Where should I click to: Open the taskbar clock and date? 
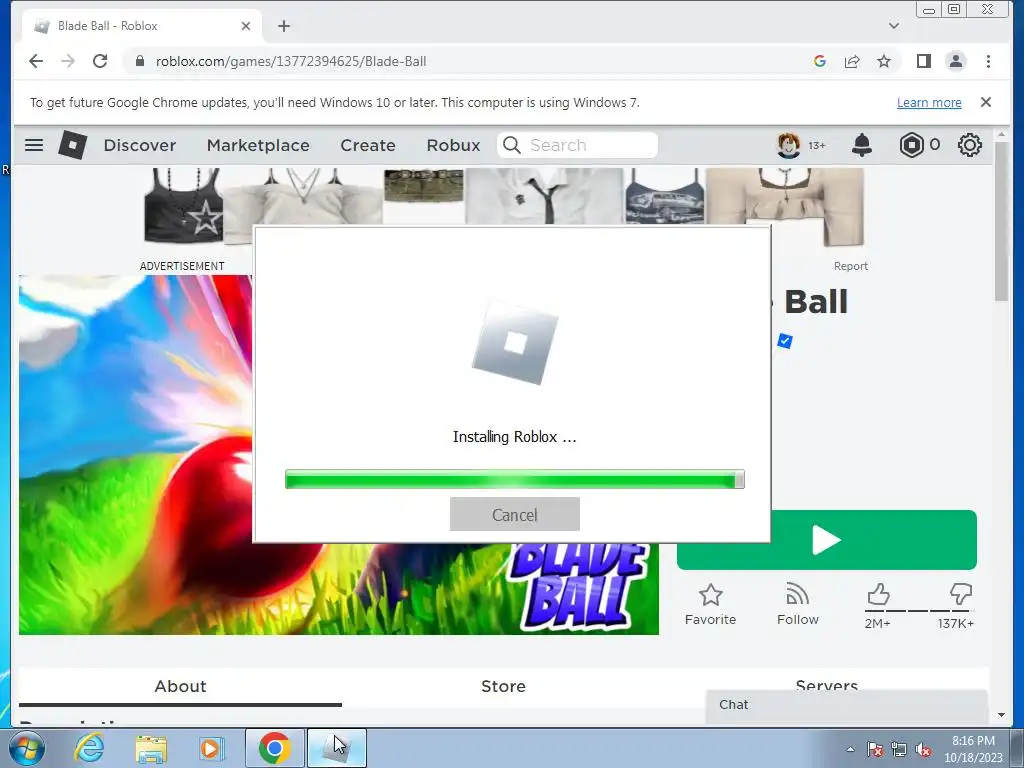pyautogui.click(x=973, y=749)
